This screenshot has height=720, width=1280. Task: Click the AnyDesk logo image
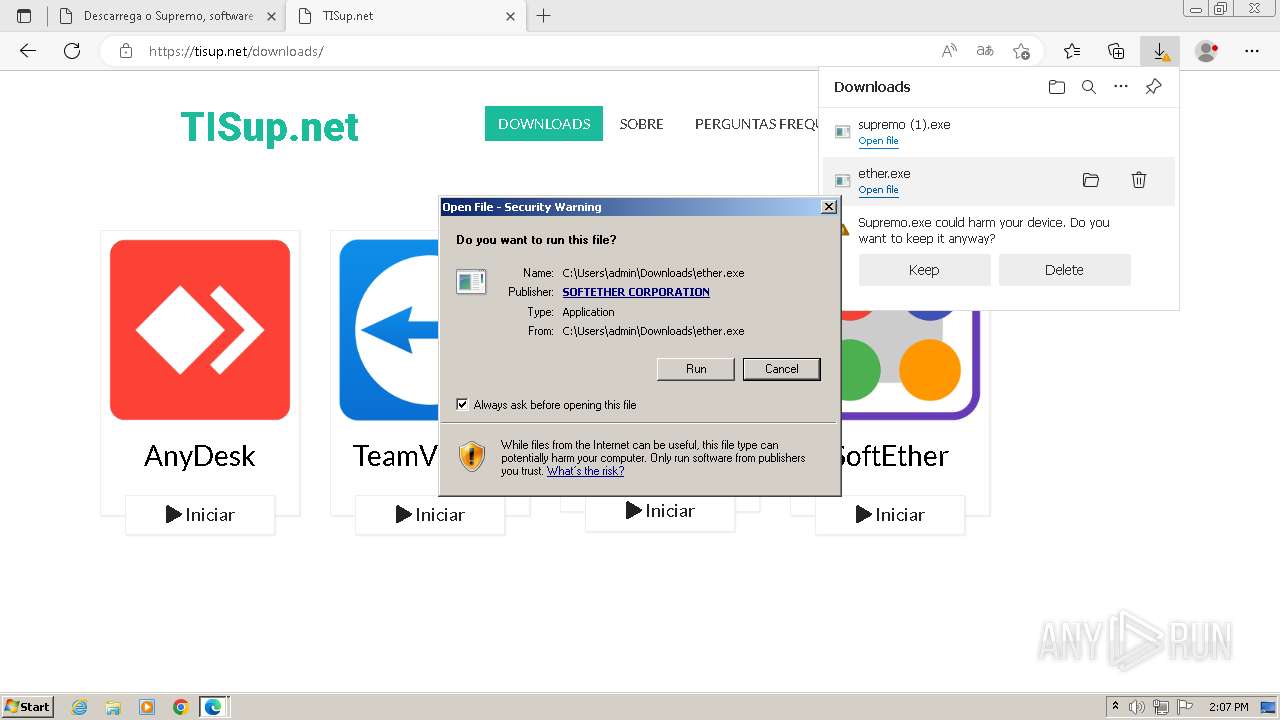200,330
